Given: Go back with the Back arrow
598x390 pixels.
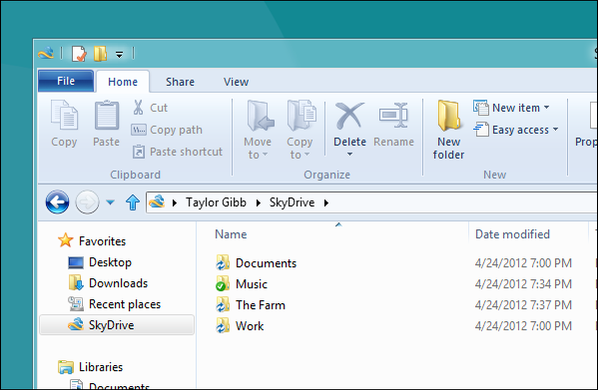Looking at the screenshot, I should coord(57,202).
